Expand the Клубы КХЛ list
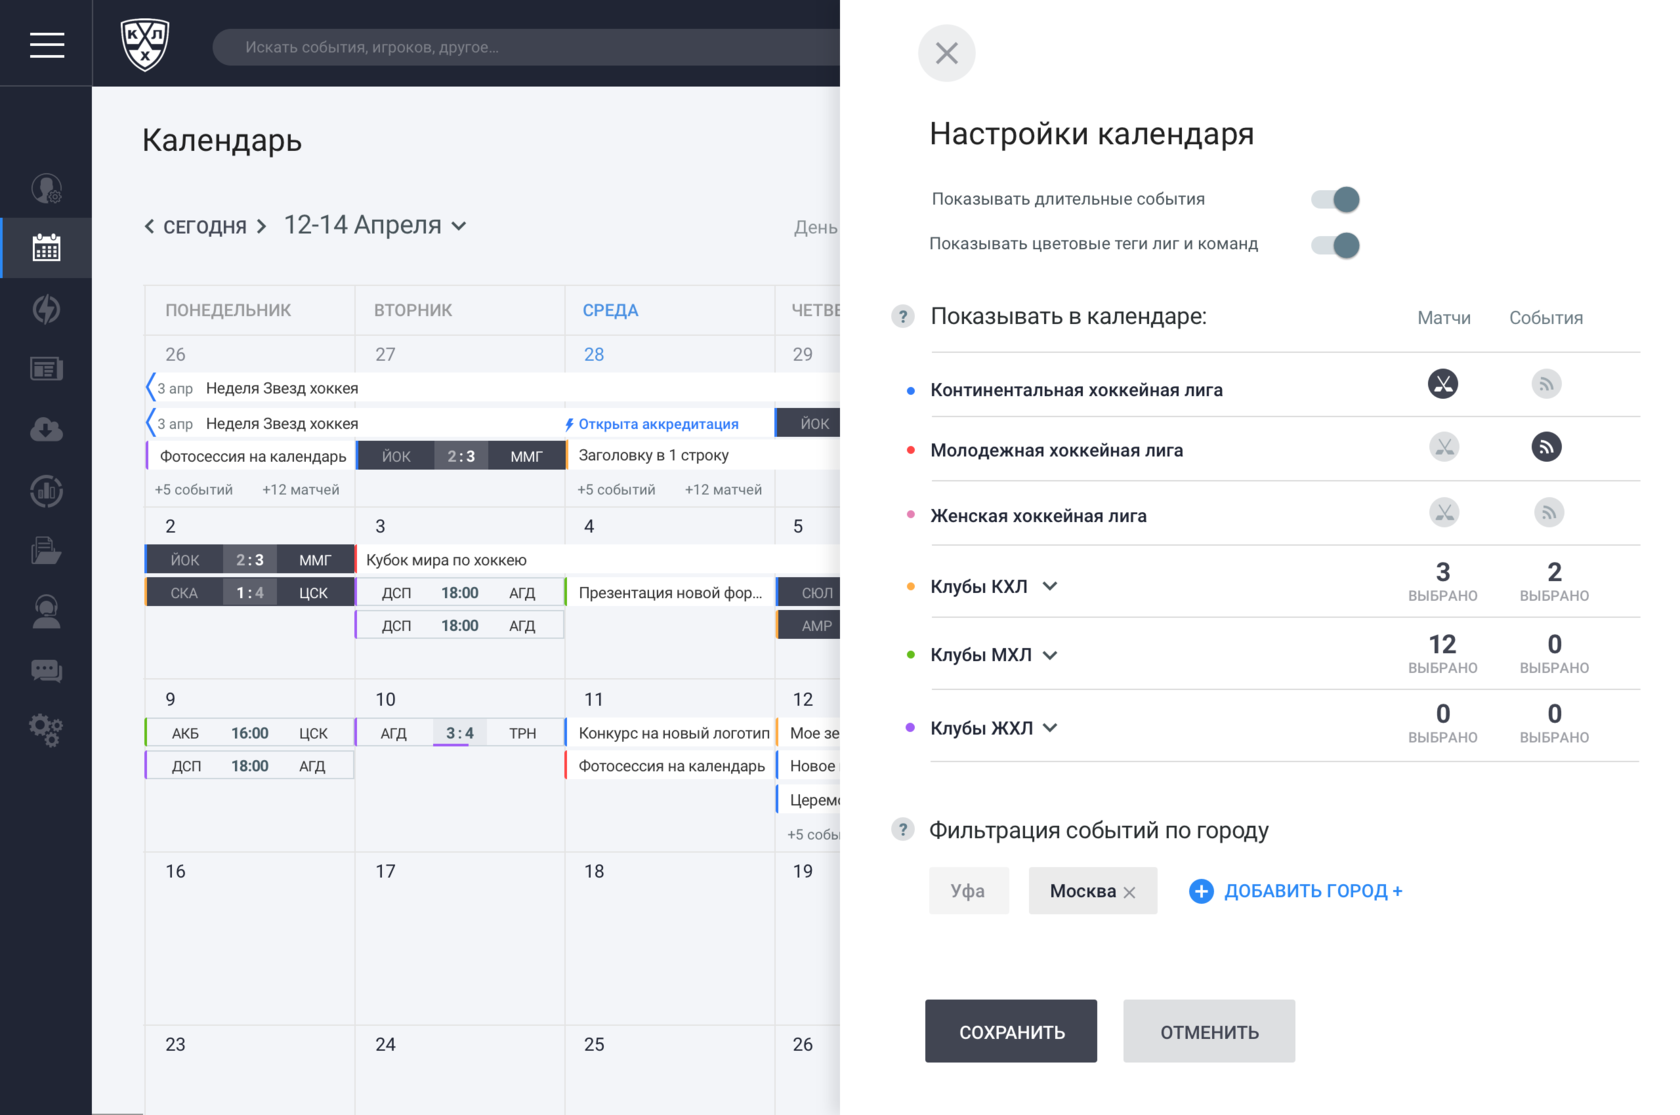1680x1115 pixels. (x=1049, y=586)
